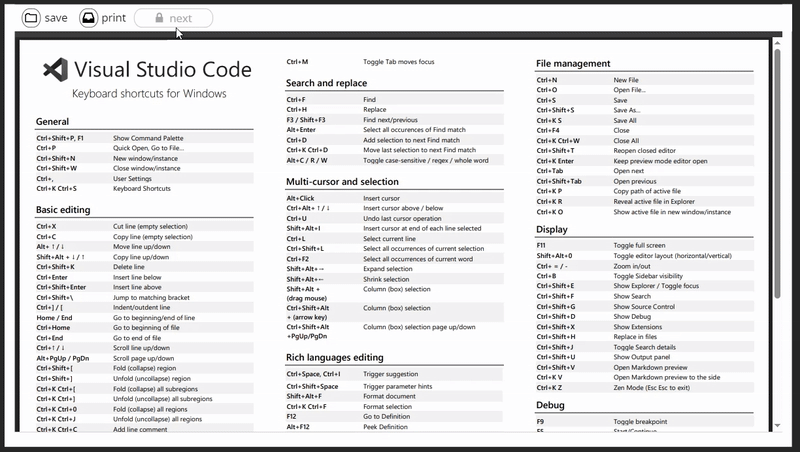This screenshot has width=800, height=452.
Task: Click the save folder icon
Action: point(31,18)
